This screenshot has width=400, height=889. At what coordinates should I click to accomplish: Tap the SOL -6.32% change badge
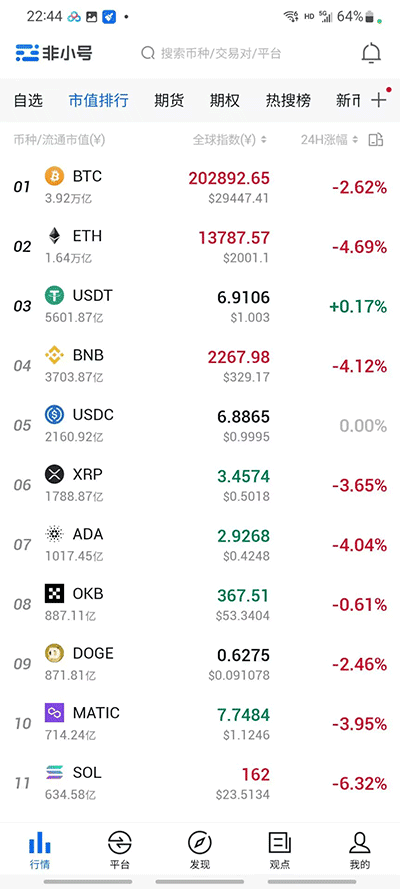point(359,784)
